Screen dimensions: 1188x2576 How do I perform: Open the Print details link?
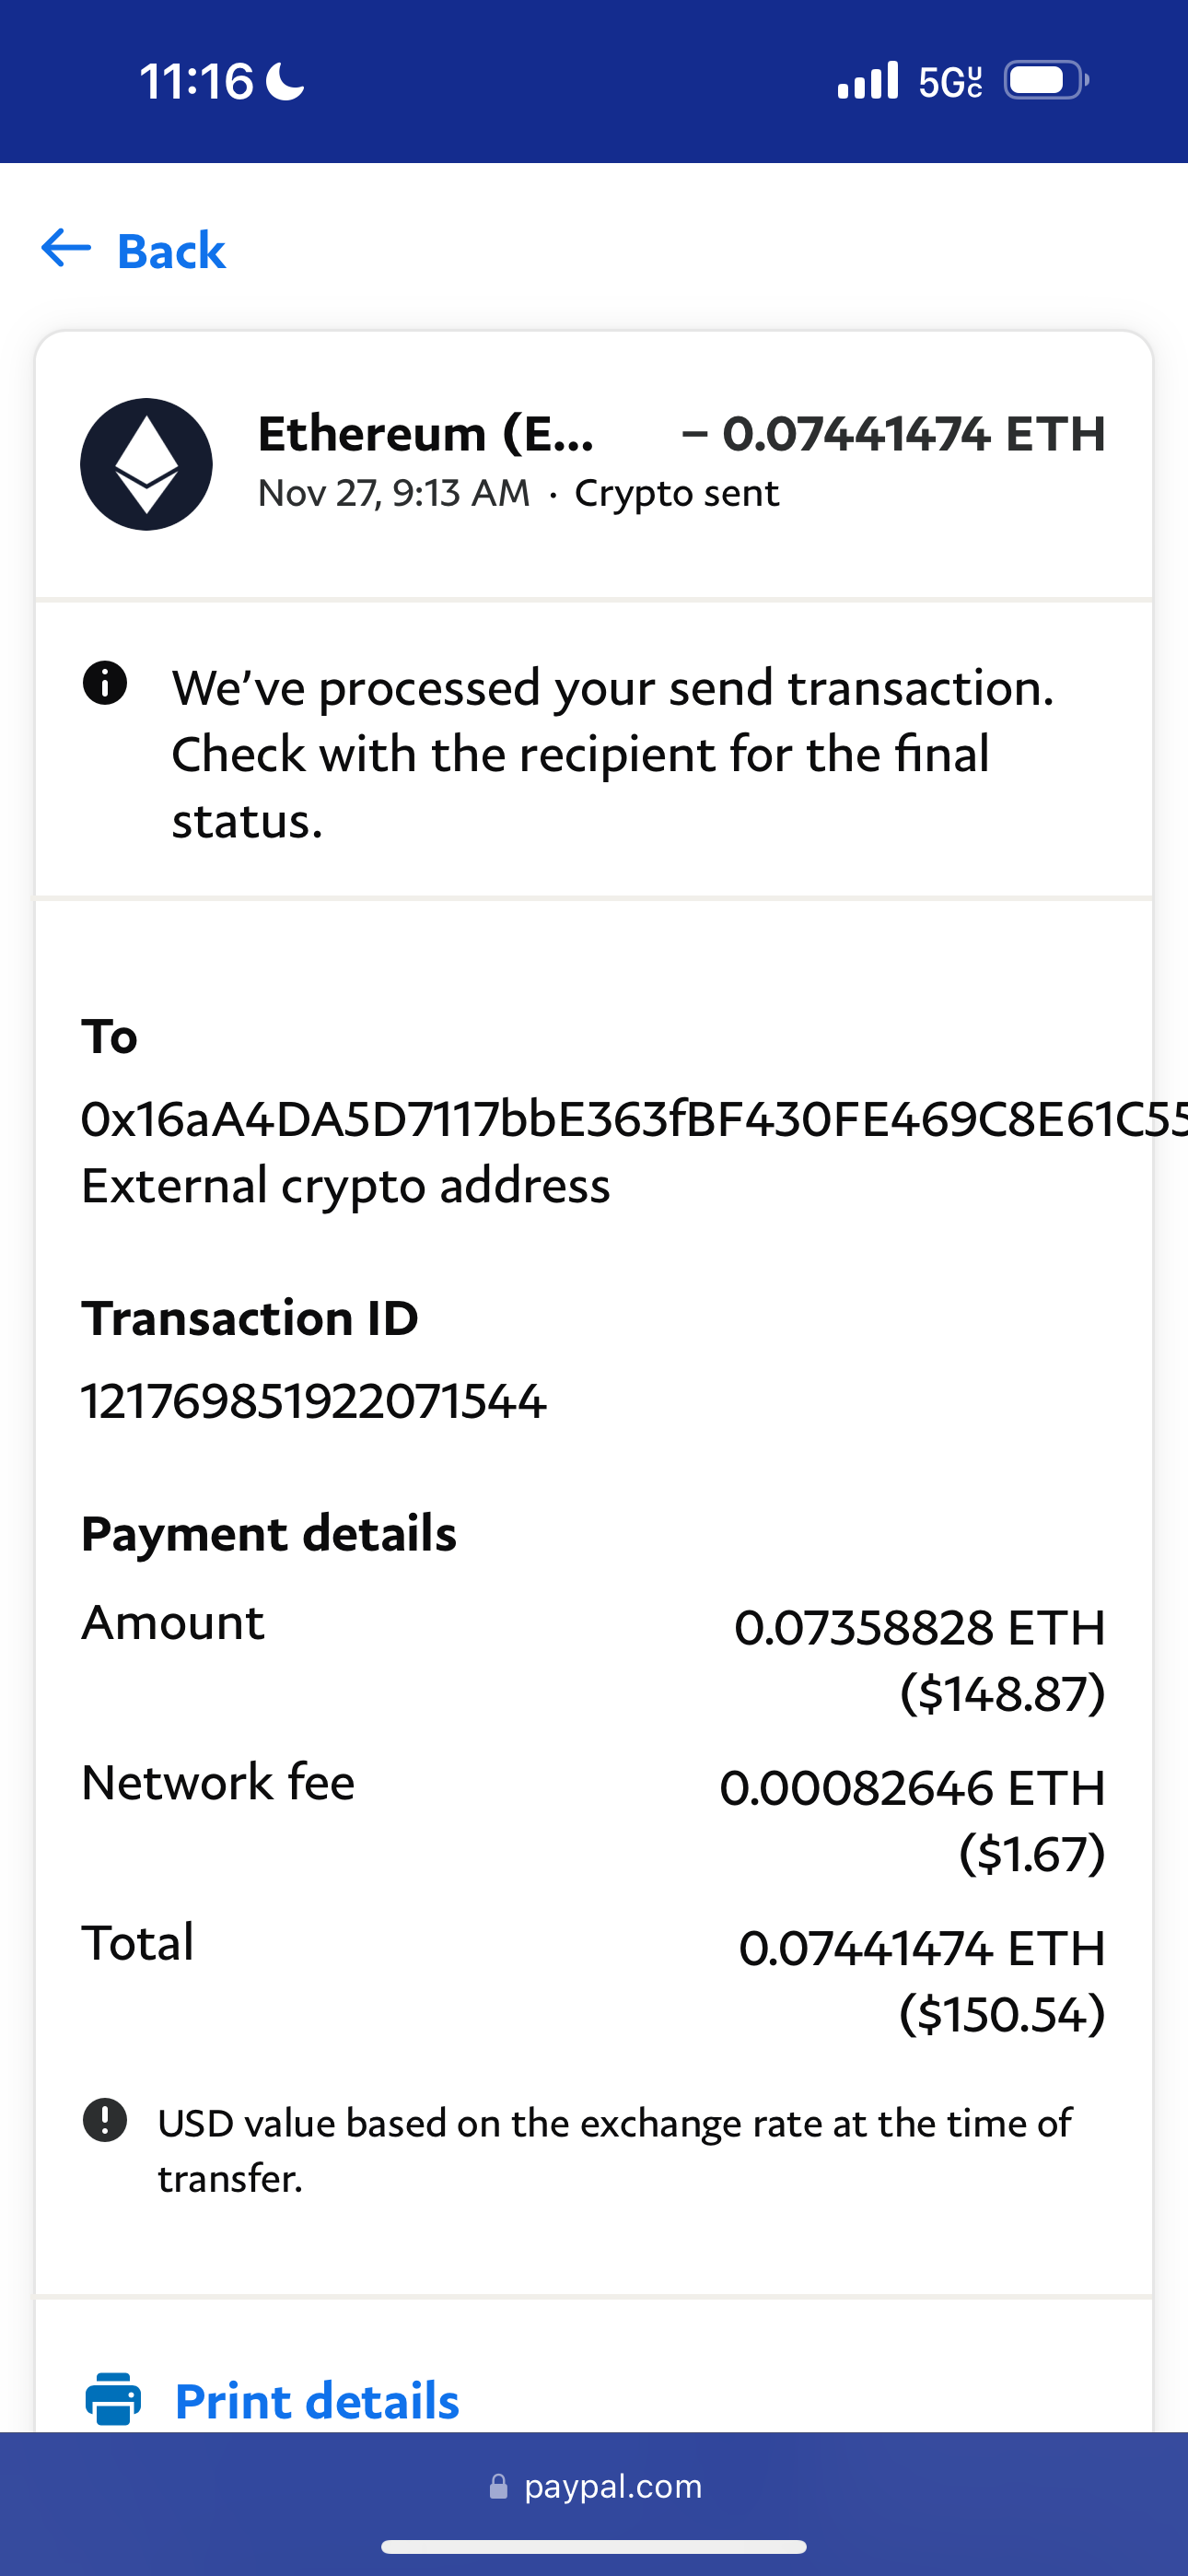(x=317, y=2400)
